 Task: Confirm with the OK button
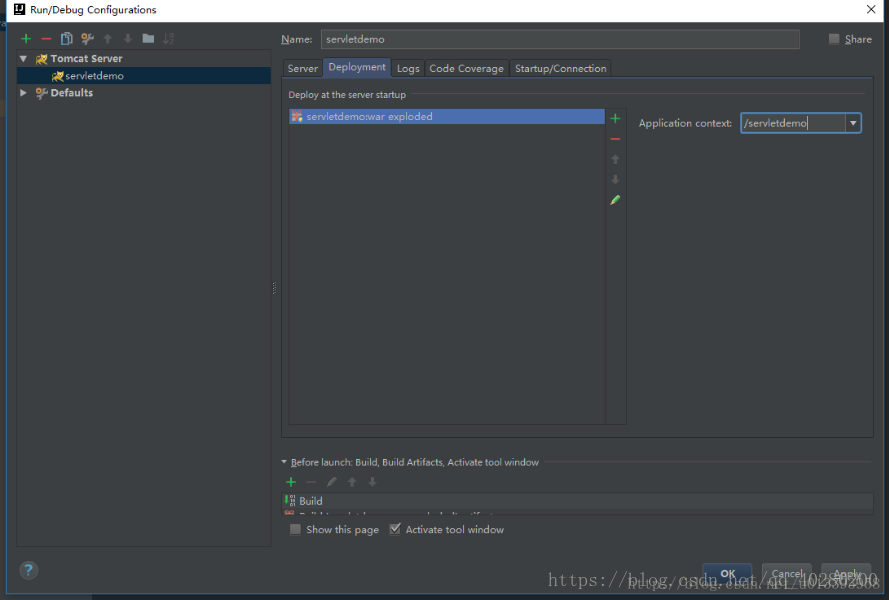click(x=727, y=574)
